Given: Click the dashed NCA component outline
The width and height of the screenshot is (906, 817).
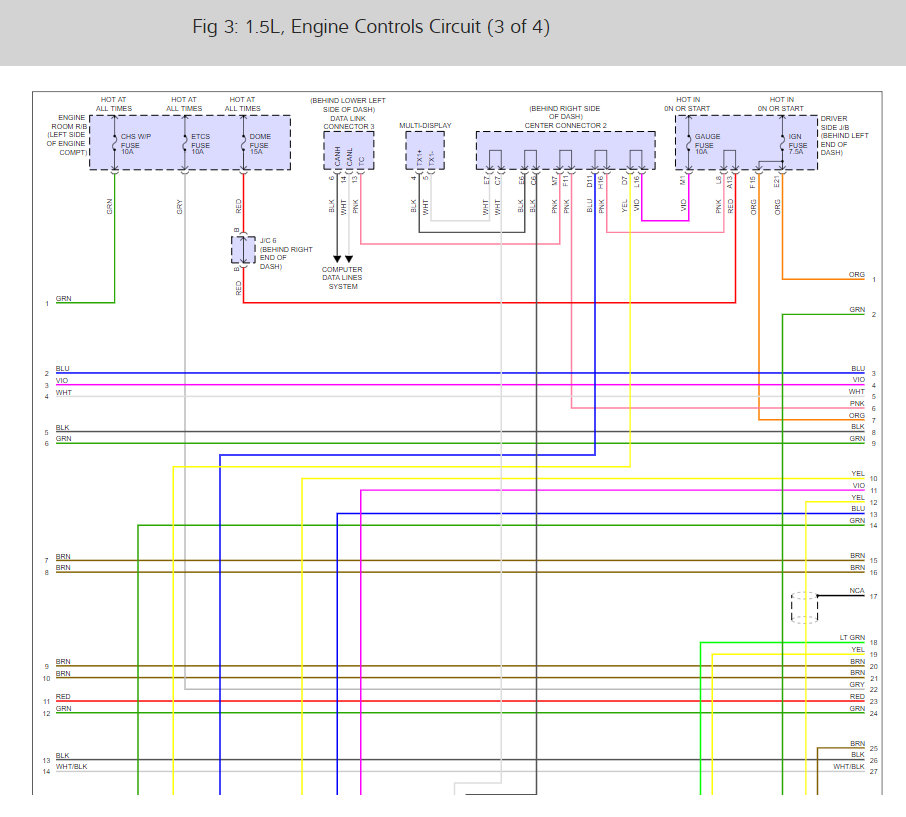Looking at the screenshot, I should click(x=804, y=607).
